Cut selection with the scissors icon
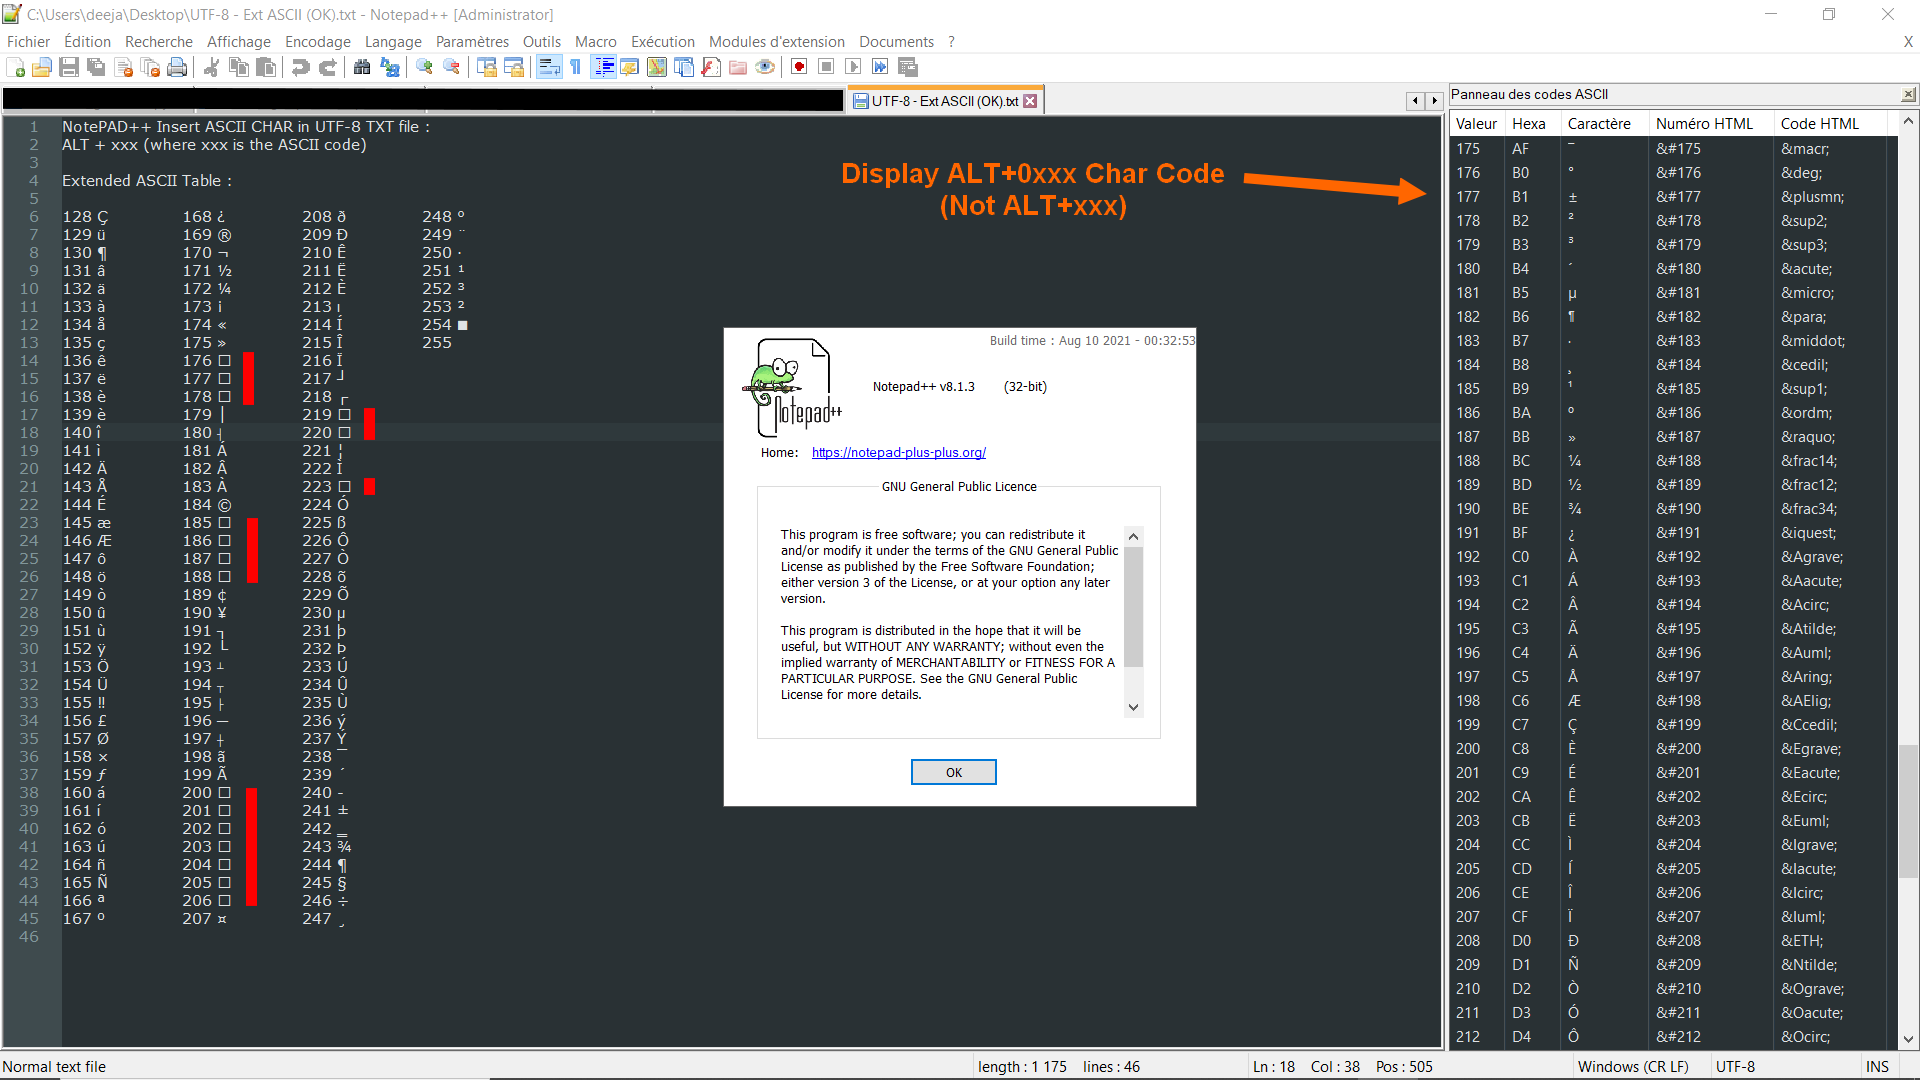This screenshot has height=1080, width=1920. 211,67
